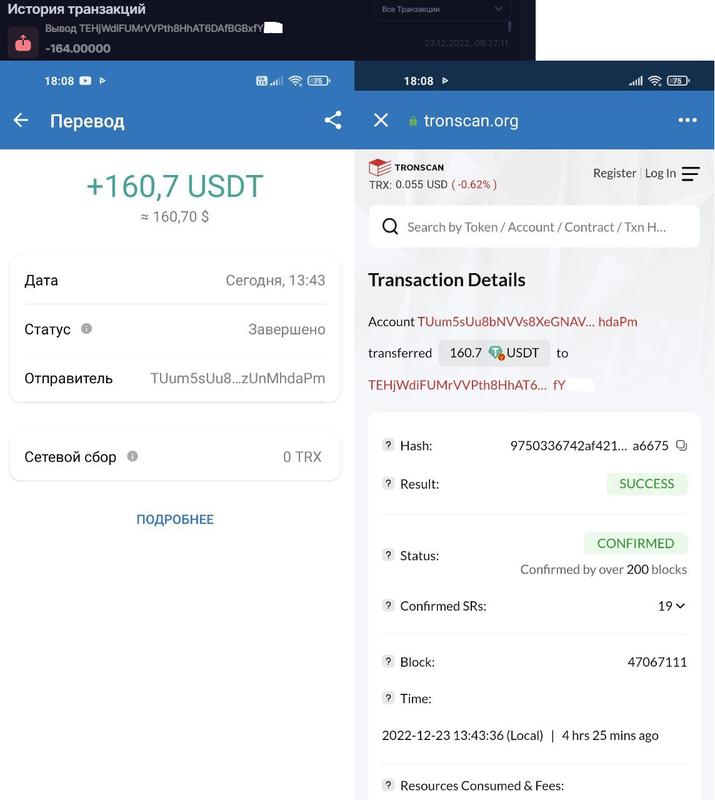Viewport: 715px width, 800px height.
Task: Tap the help icon next to Status
Action: coord(388,555)
